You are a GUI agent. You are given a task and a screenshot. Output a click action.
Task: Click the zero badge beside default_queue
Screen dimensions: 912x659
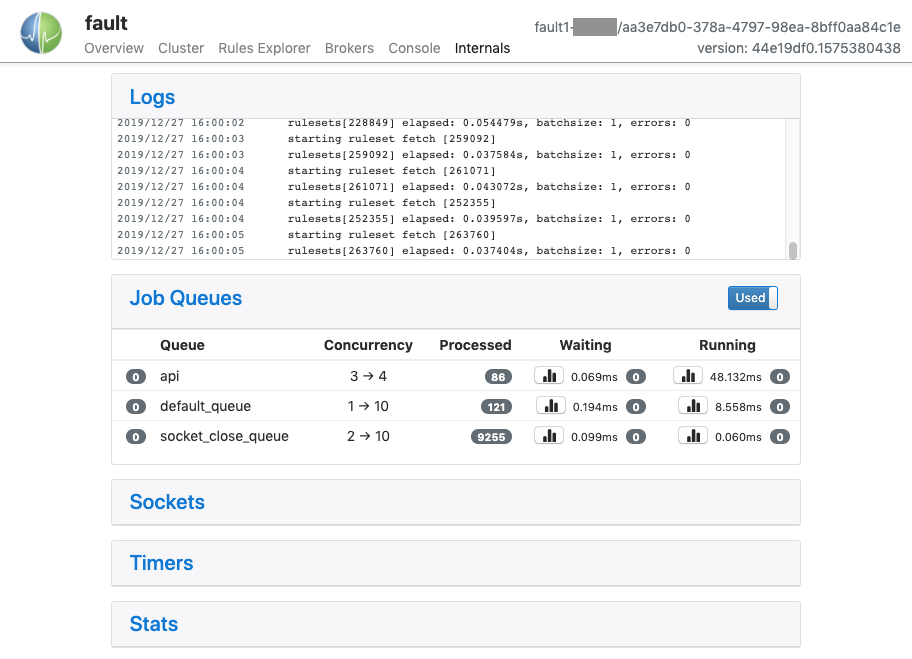(136, 406)
